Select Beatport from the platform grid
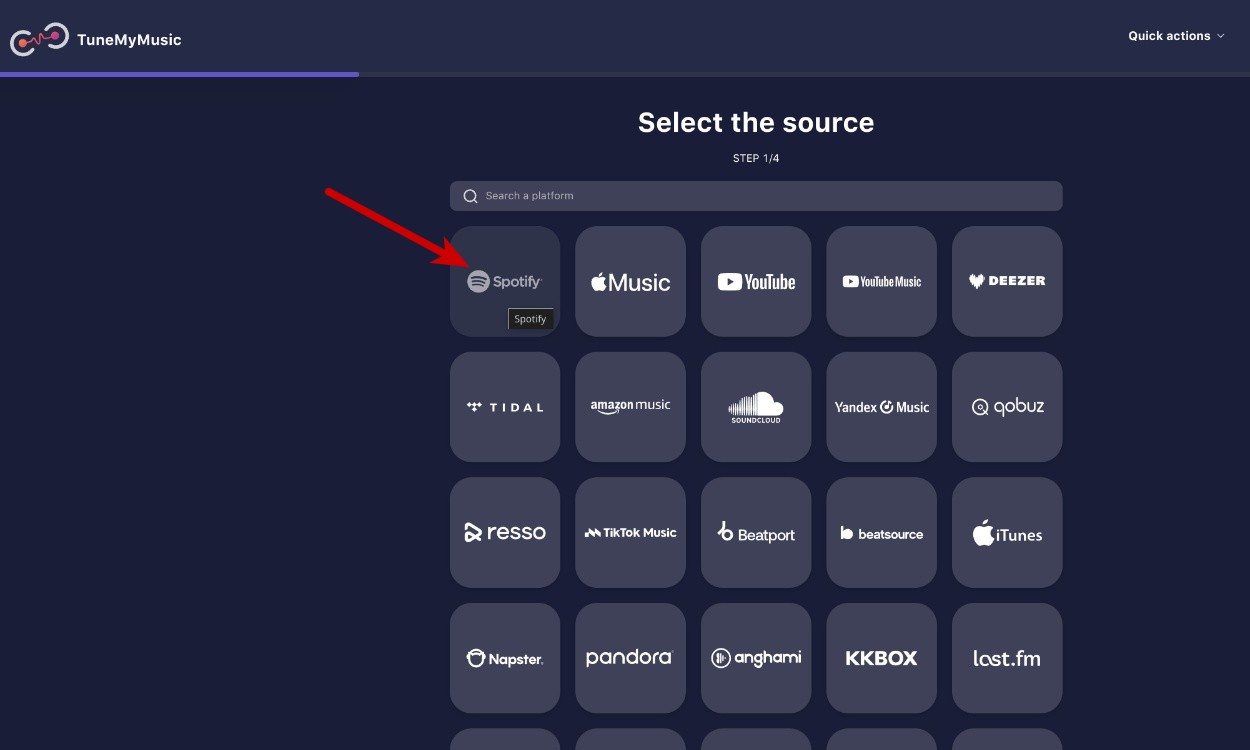Screen dimensions: 1250x750 tap(756, 532)
